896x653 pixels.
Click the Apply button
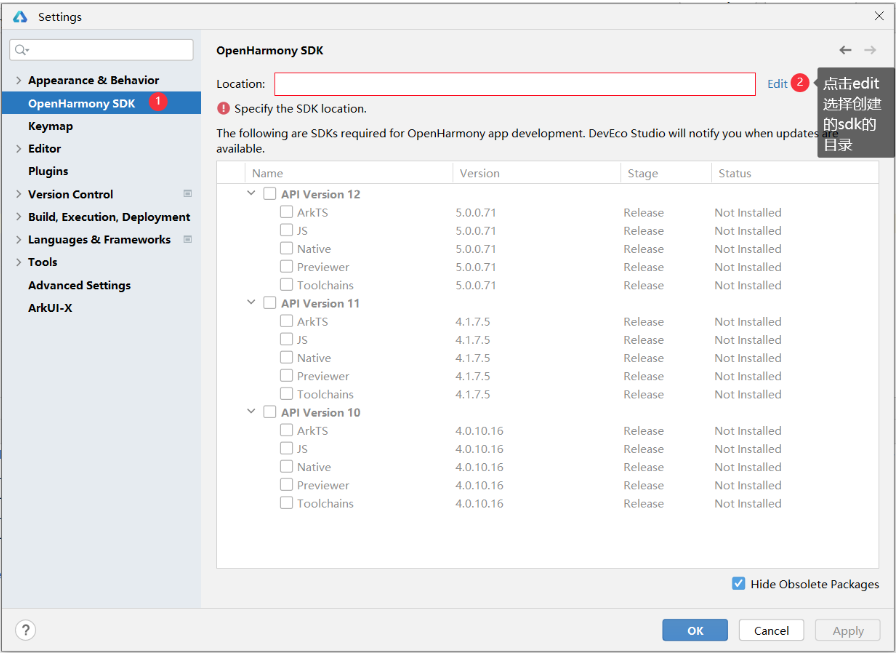click(847, 630)
